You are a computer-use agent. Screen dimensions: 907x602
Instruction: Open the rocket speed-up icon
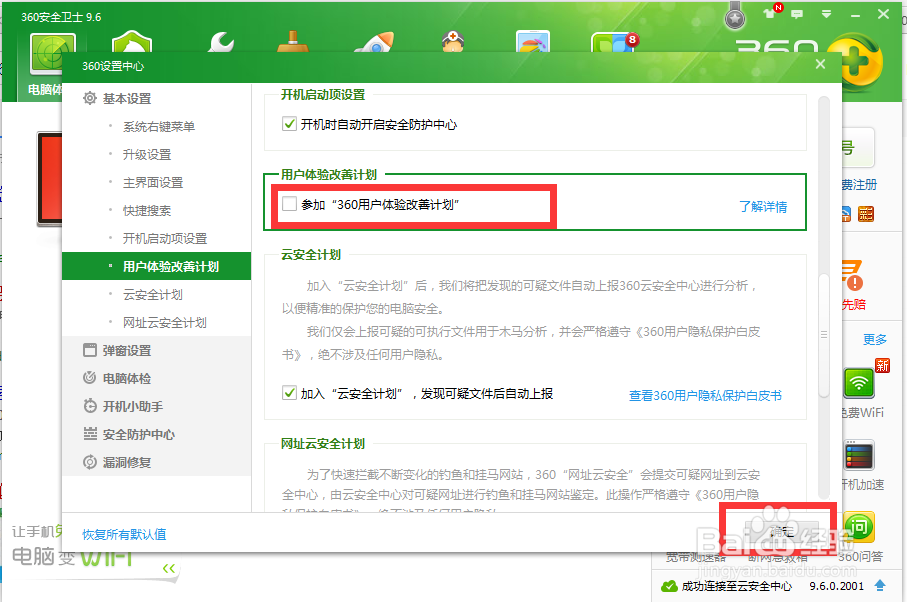(375, 42)
